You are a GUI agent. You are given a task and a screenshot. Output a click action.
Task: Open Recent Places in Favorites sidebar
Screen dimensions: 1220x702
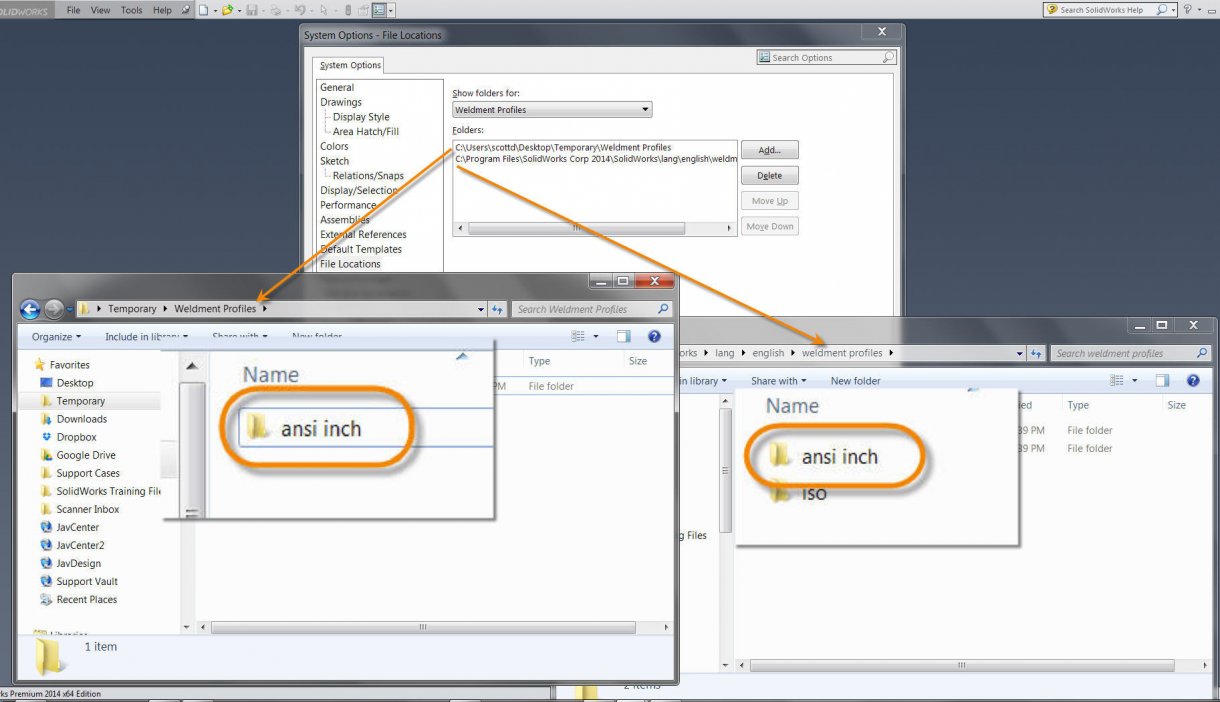tap(78, 599)
